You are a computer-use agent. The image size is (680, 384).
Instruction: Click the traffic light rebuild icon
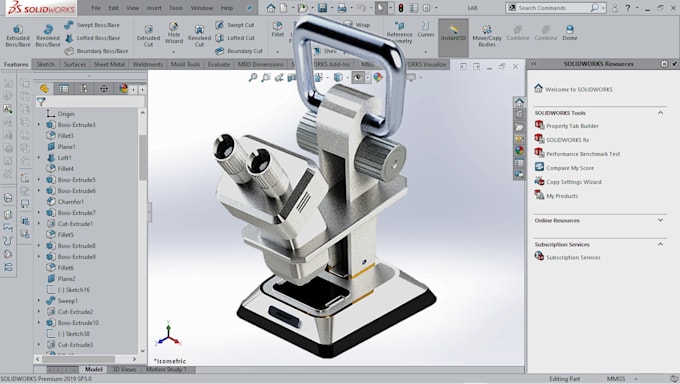(x=401, y=8)
